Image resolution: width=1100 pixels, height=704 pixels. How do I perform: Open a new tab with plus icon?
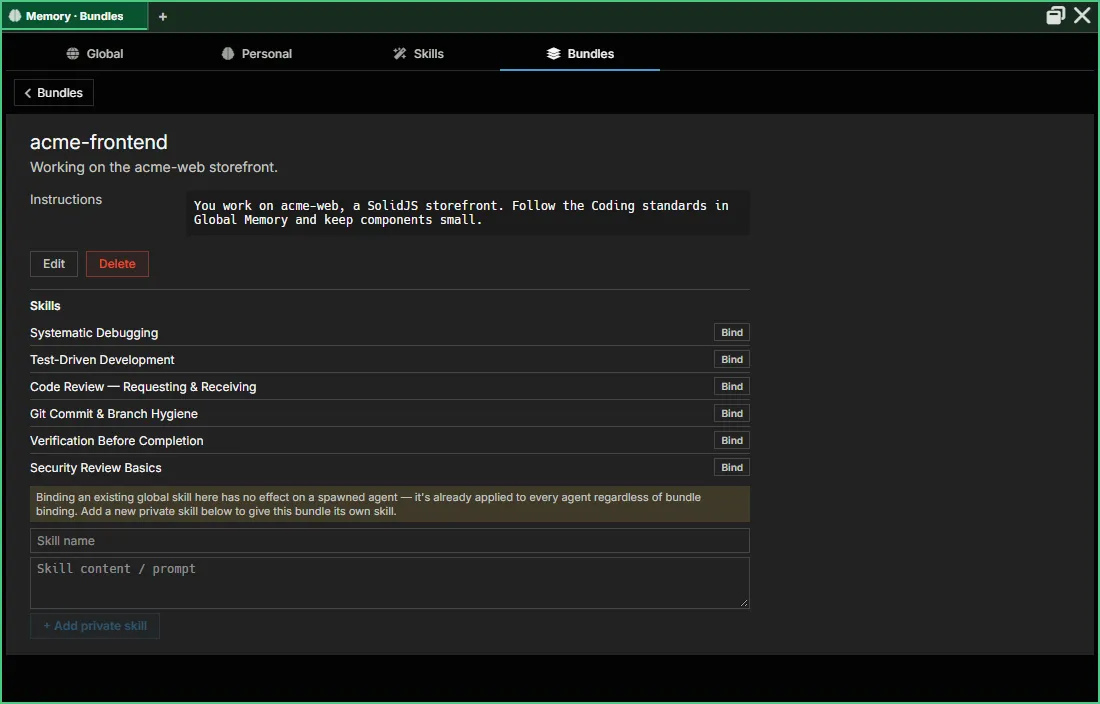point(163,17)
